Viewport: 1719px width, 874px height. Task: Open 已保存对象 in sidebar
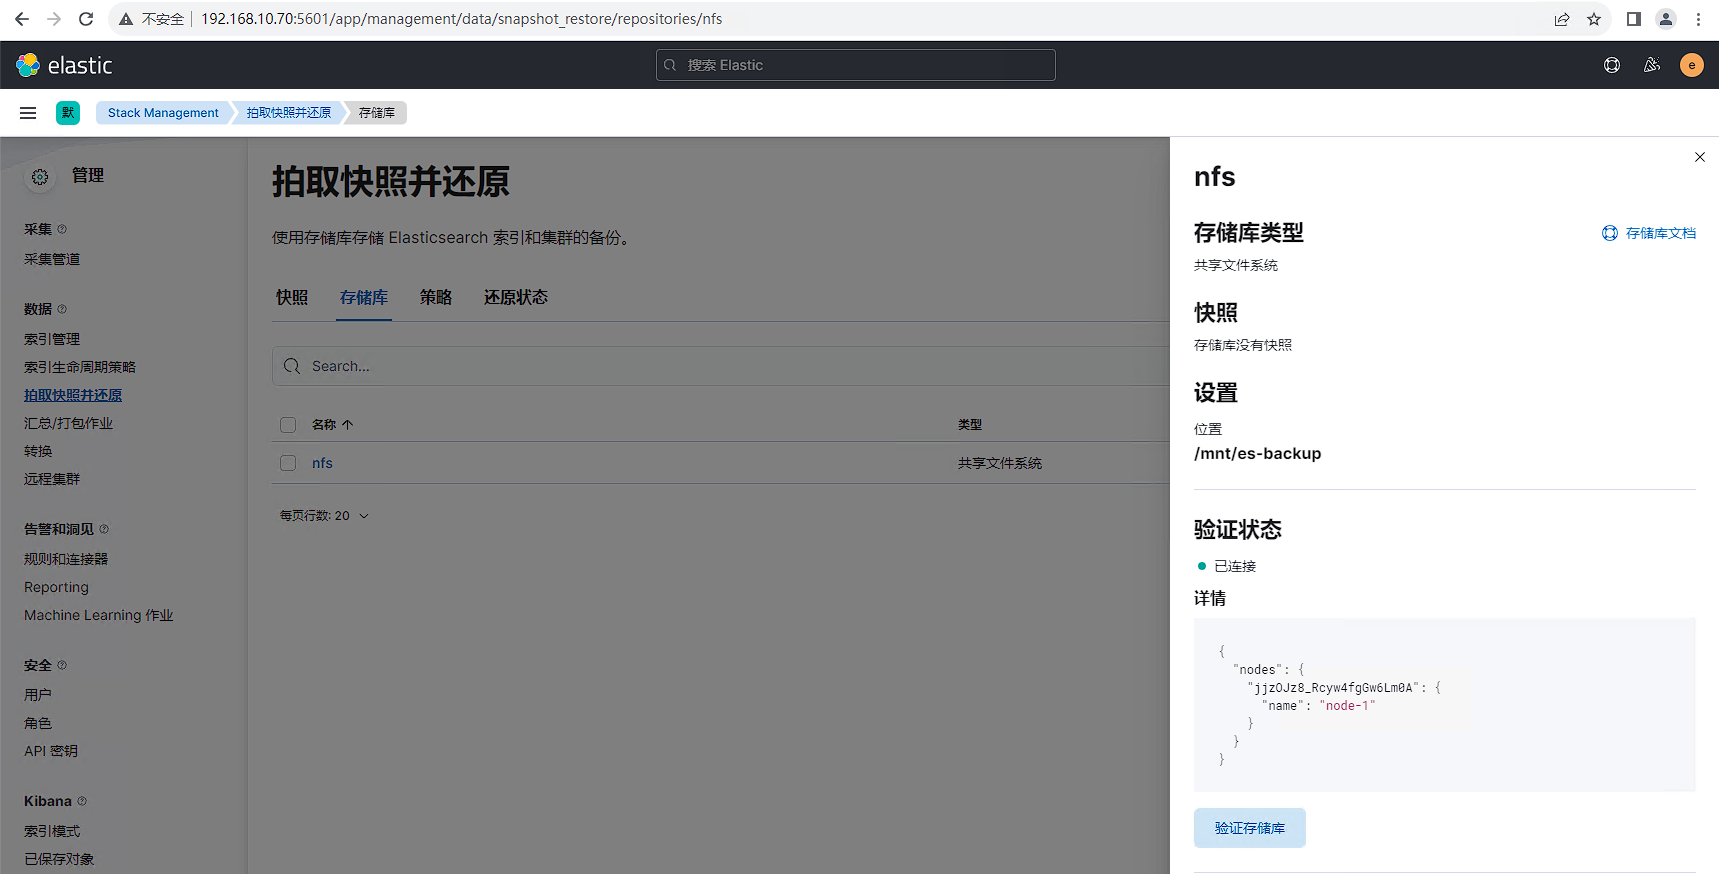[x=59, y=859]
